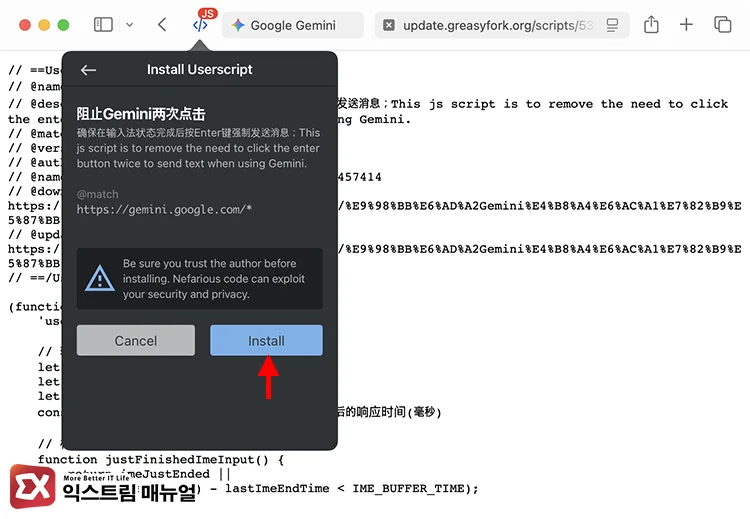Click the script description paragraph in the popup

click(199, 148)
